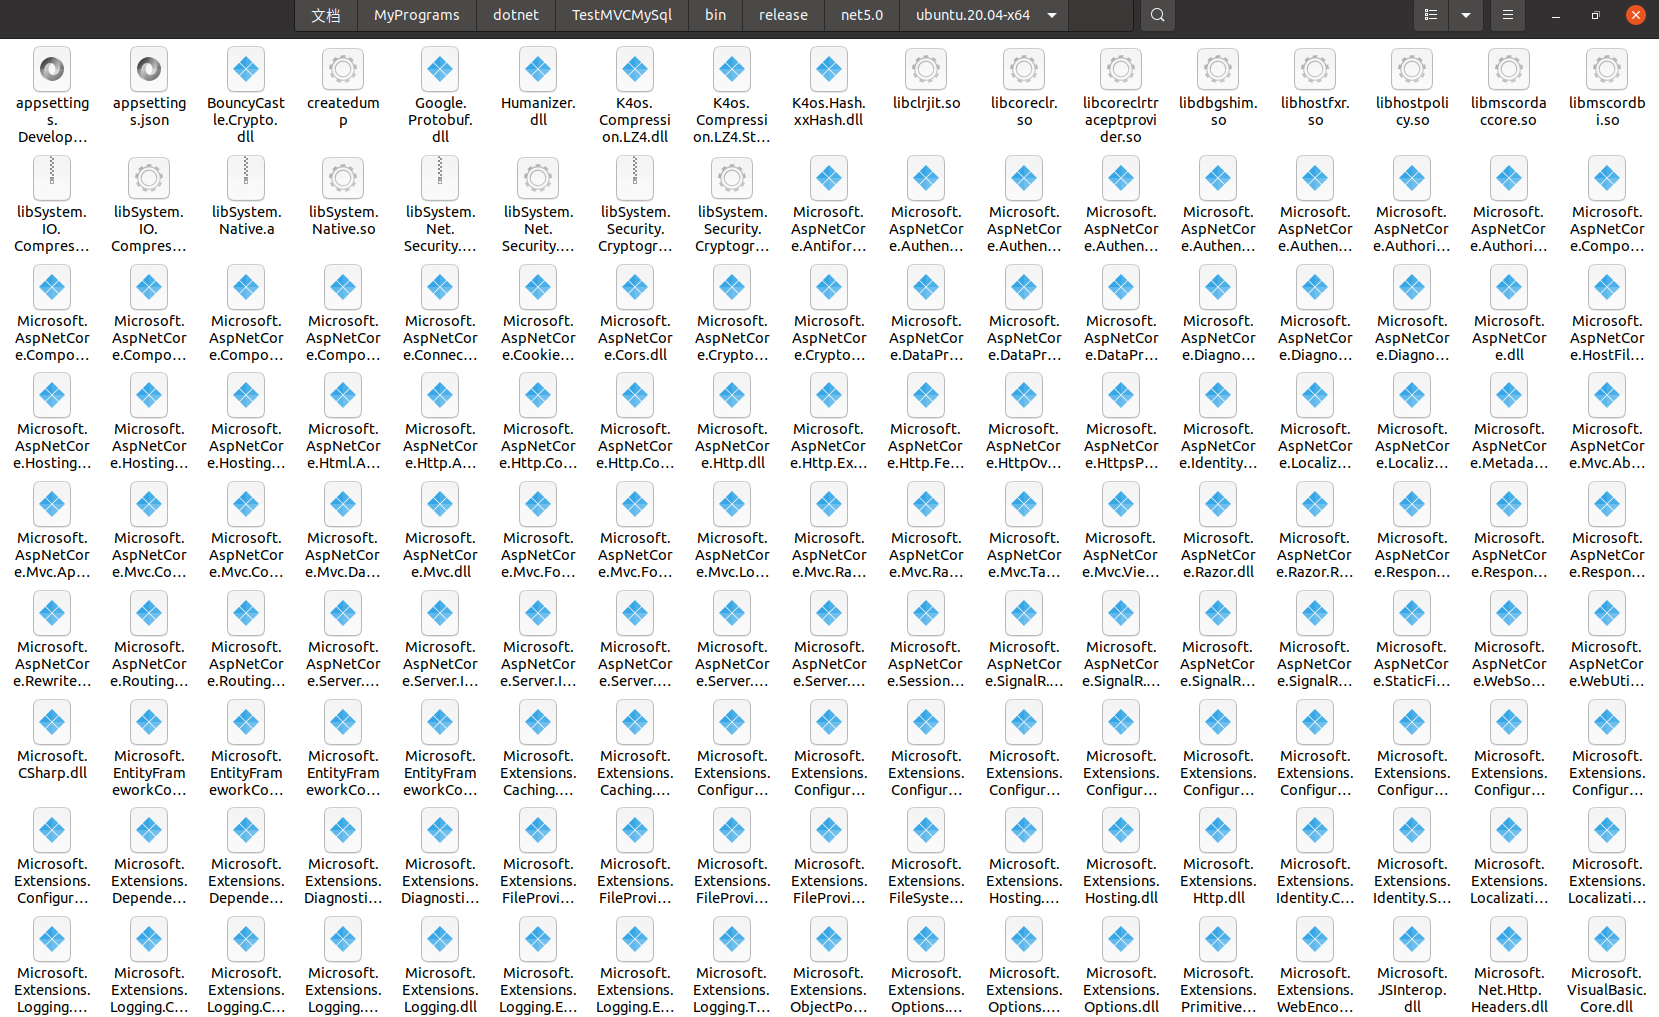Screen dimensions: 1659x1017
Task: Click the Microsoft.AspNetCore.HttpsP… file name
Action: [x=1121, y=446]
